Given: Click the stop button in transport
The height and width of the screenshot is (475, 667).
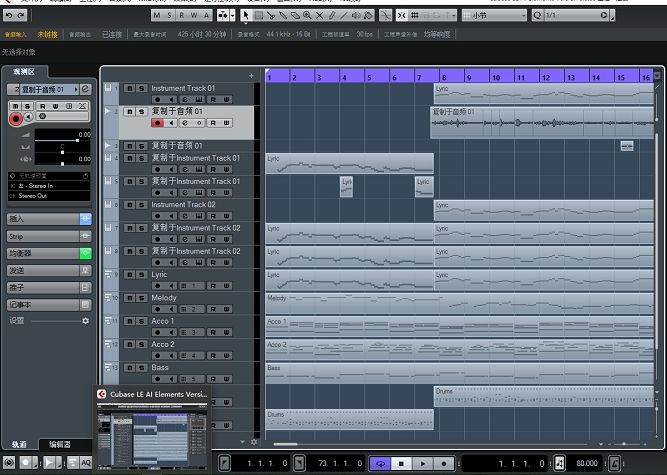Looking at the screenshot, I should [x=402, y=464].
